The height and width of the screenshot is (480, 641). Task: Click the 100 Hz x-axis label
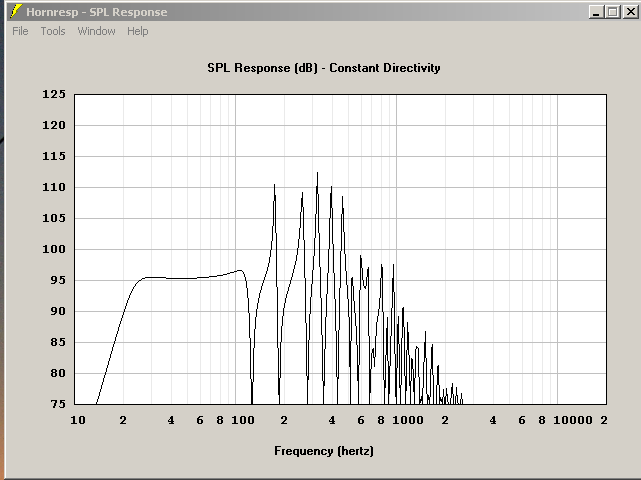point(243,420)
